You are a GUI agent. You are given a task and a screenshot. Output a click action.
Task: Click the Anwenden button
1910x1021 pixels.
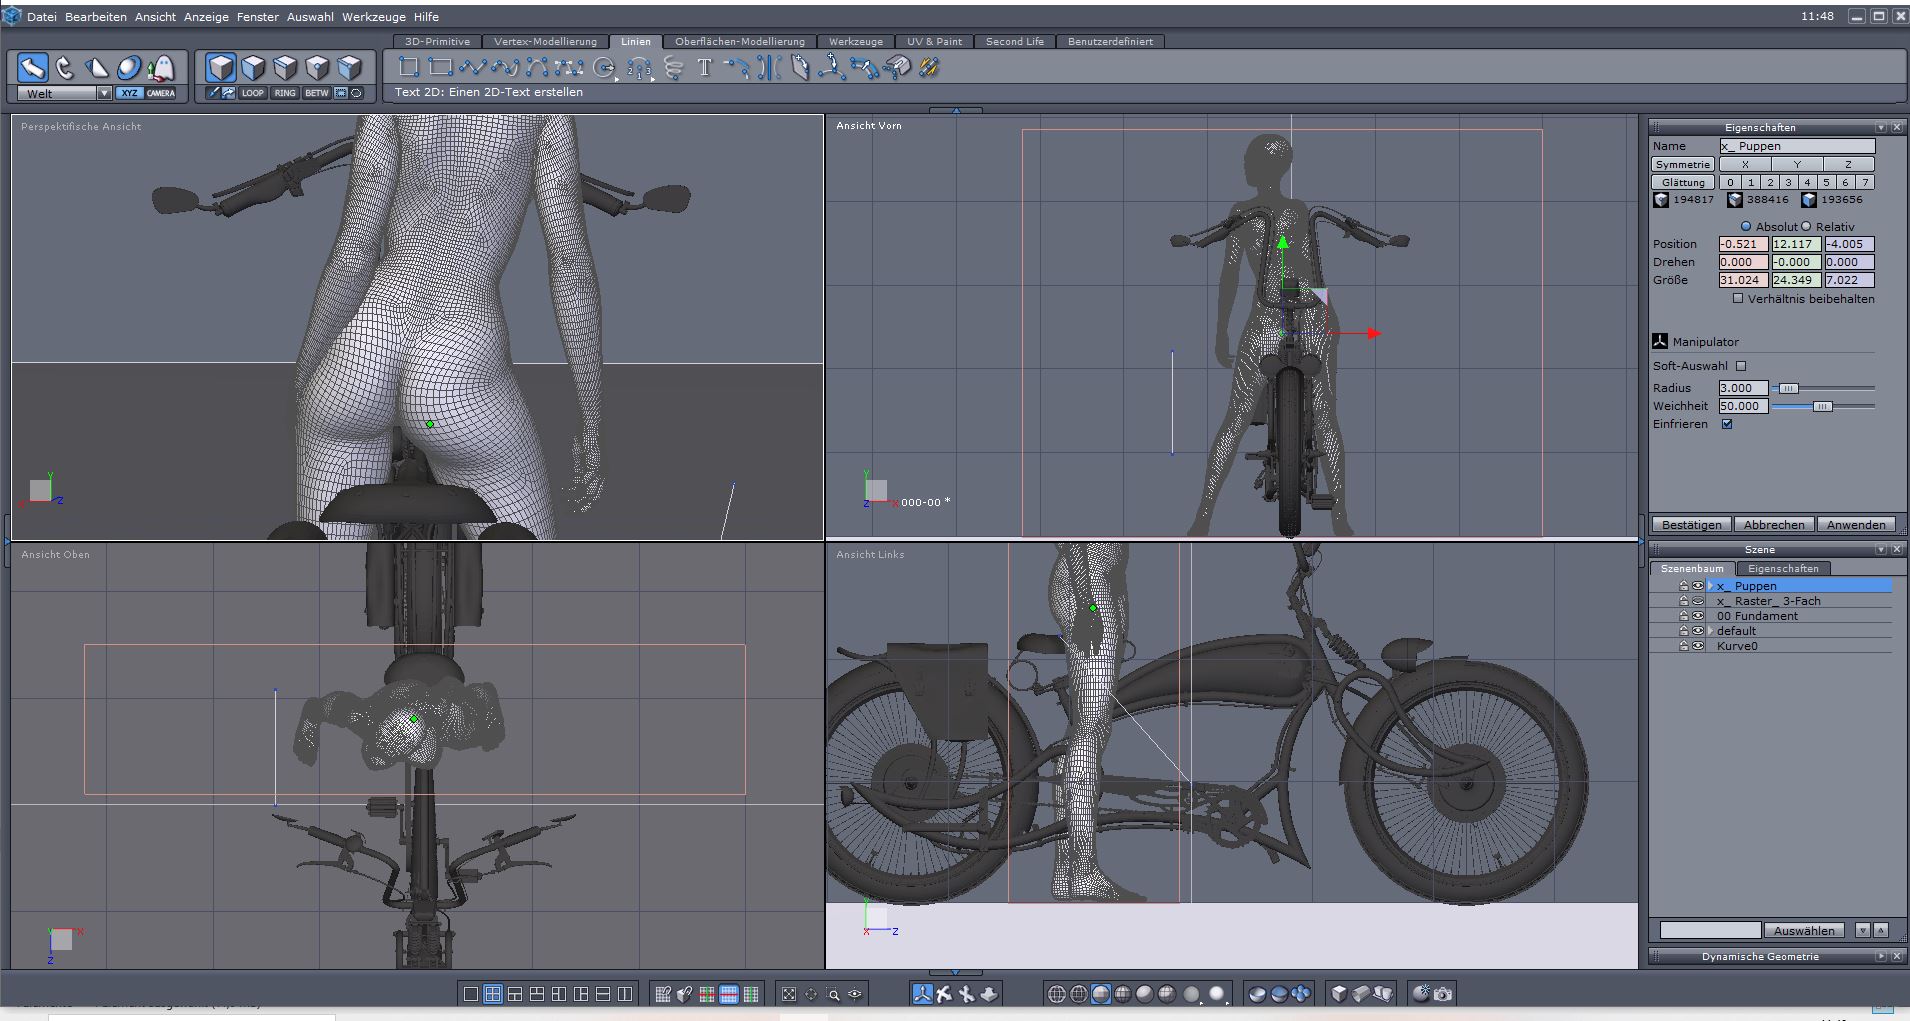(1856, 525)
